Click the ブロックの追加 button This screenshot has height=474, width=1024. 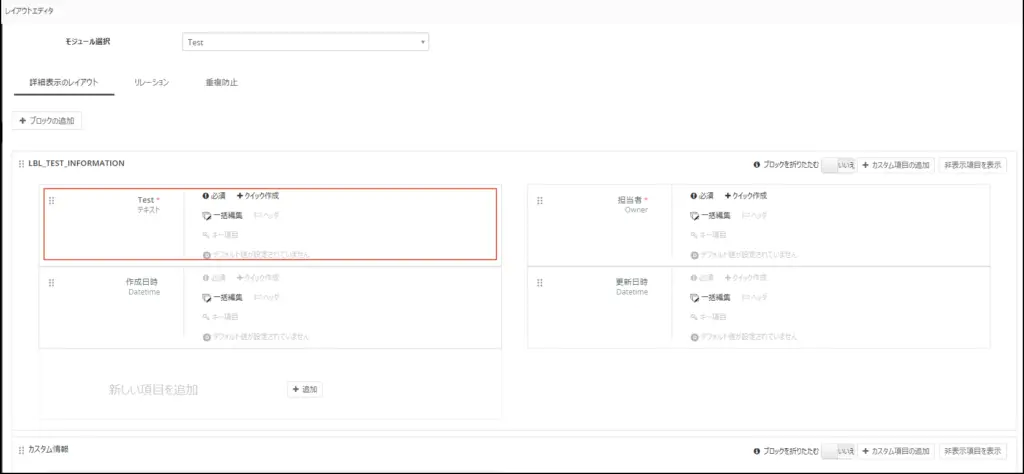[48, 121]
